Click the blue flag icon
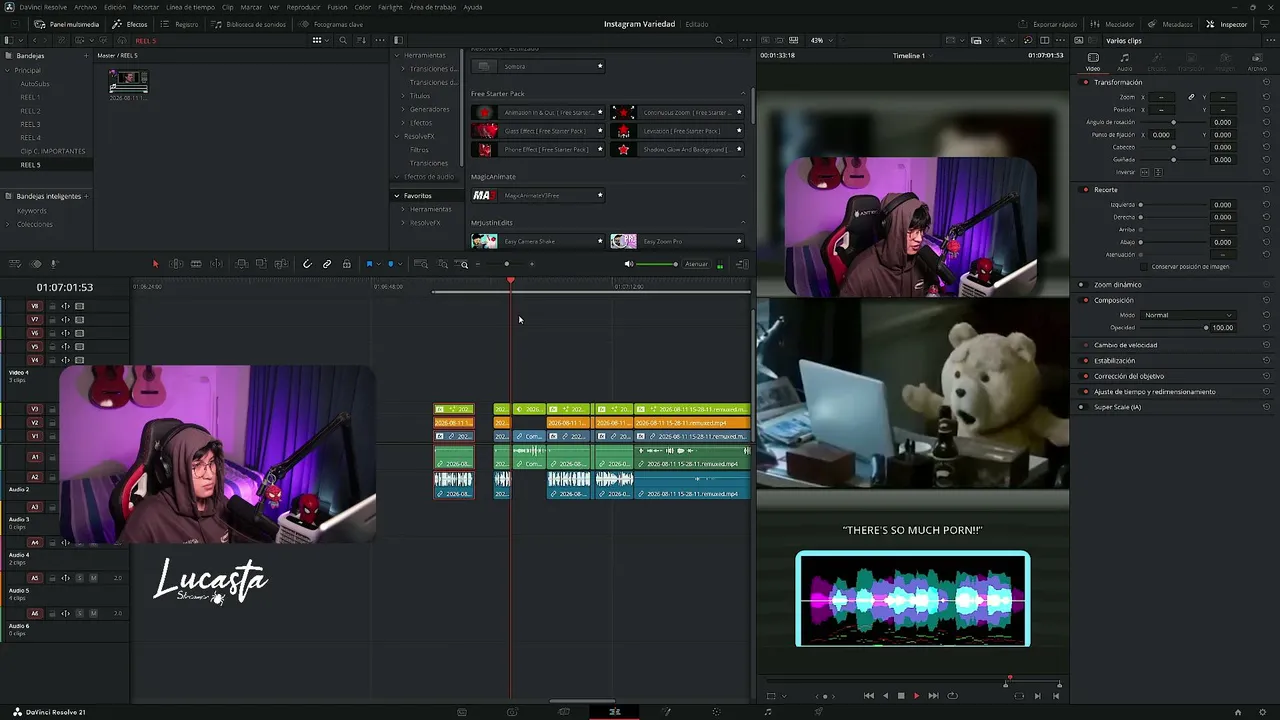Image resolution: width=1280 pixels, height=720 pixels. 369,264
